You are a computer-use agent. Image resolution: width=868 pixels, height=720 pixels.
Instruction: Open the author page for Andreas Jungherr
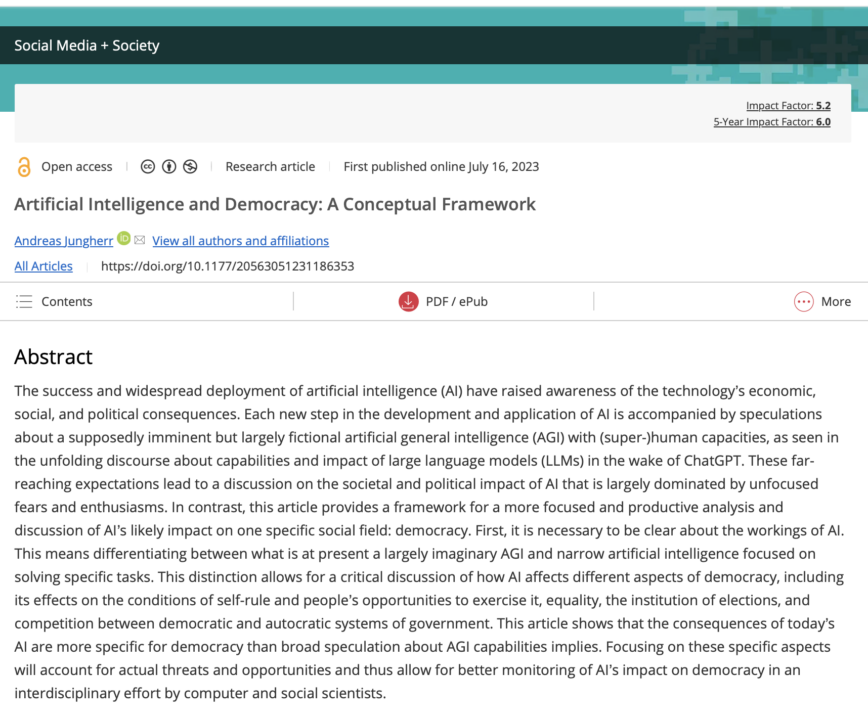pos(63,240)
